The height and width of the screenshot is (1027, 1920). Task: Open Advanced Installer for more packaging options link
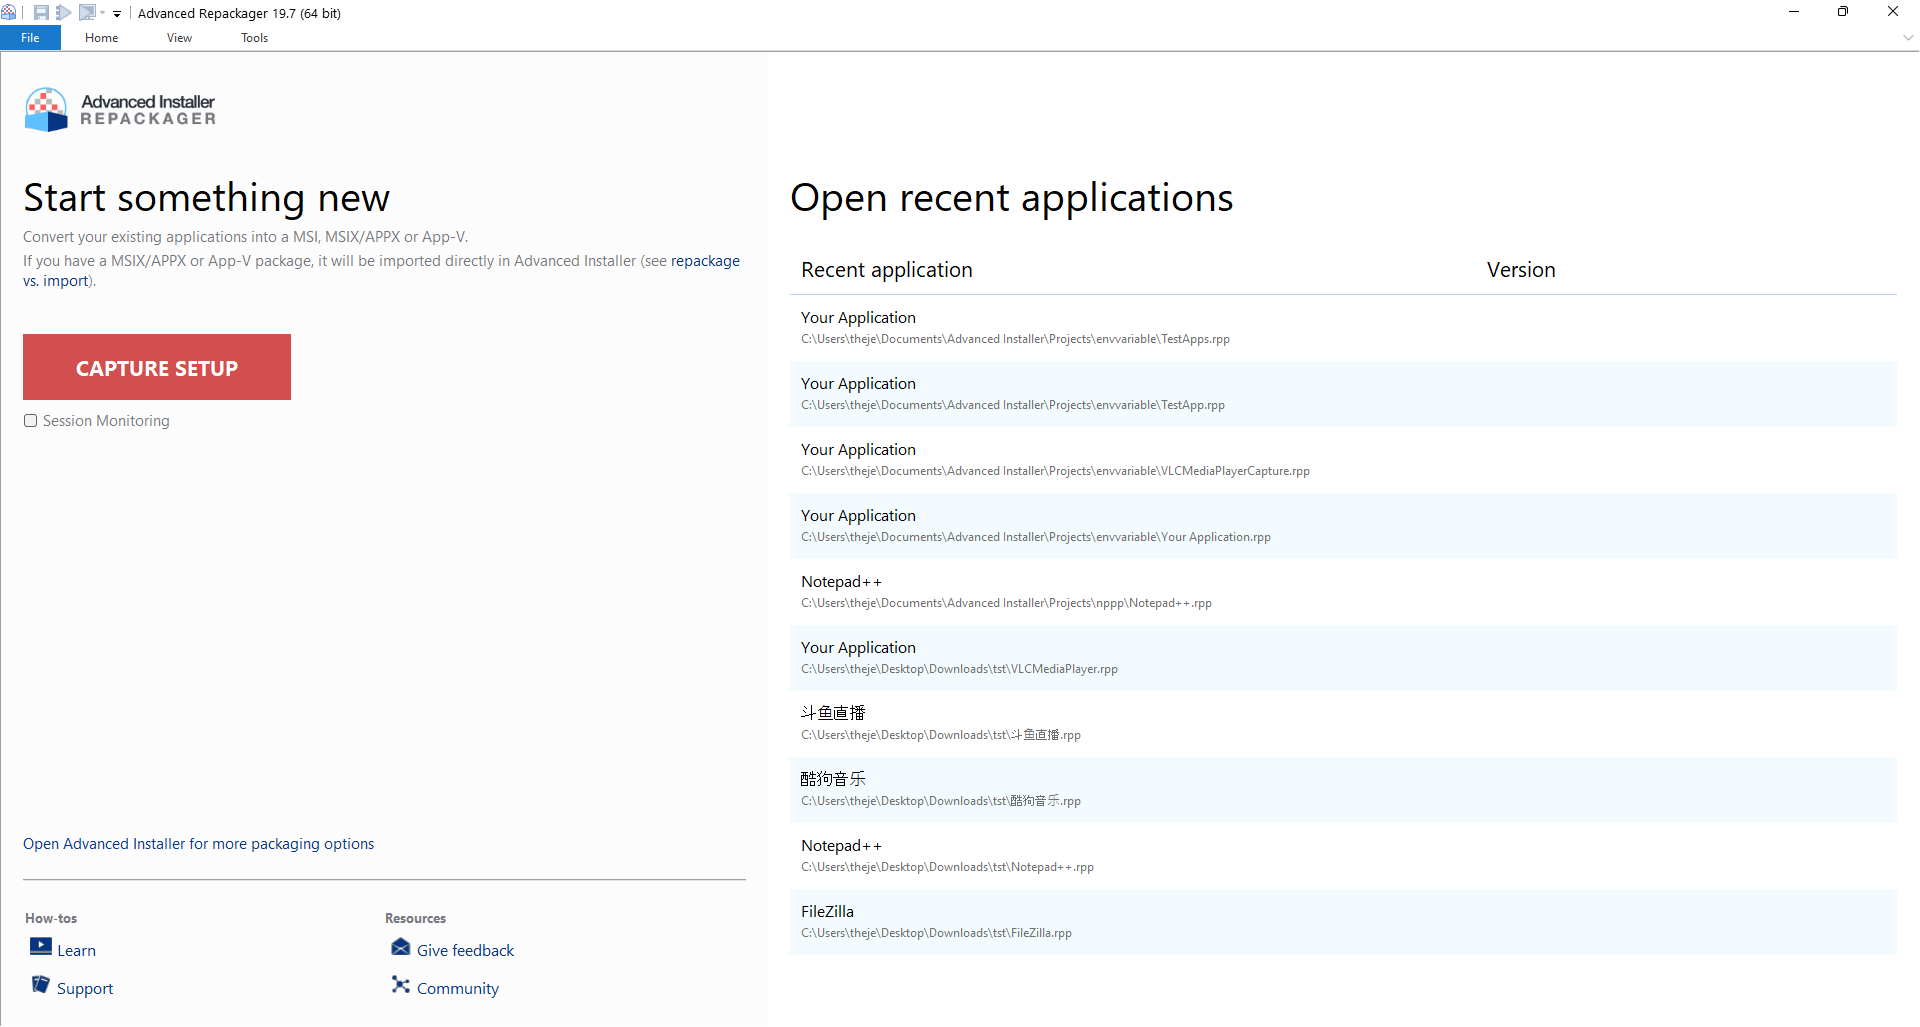coord(198,844)
